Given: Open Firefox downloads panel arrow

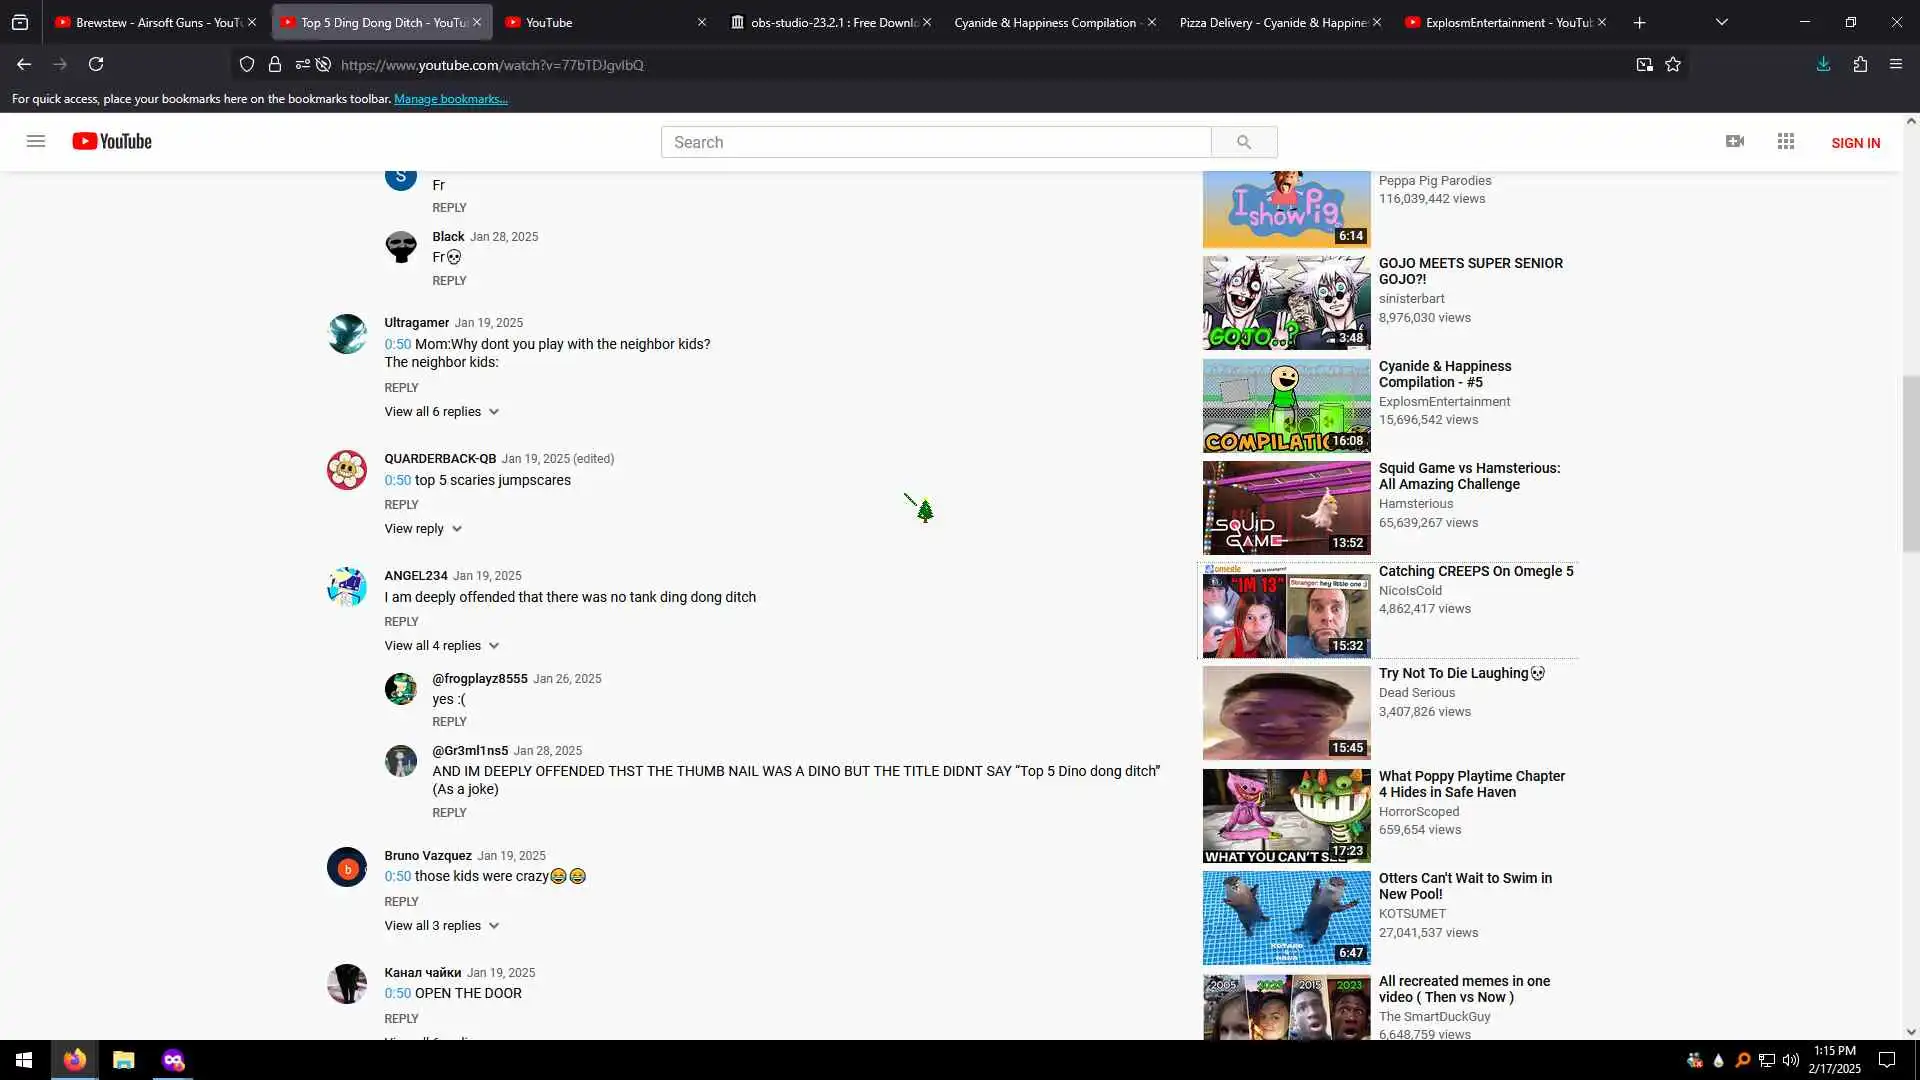Looking at the screenshot, I should tap(1823, 65).
